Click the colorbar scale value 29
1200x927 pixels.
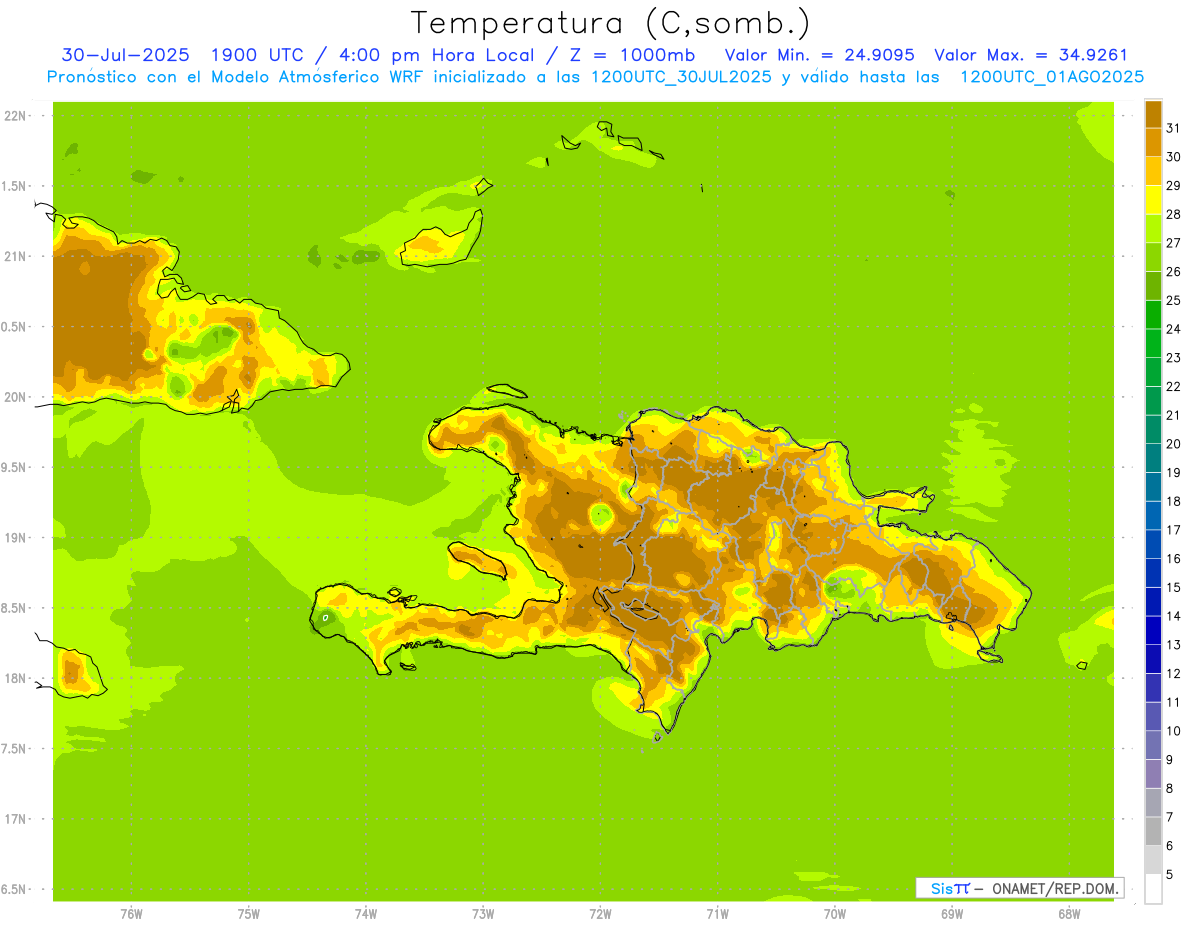coord(1173,185)
